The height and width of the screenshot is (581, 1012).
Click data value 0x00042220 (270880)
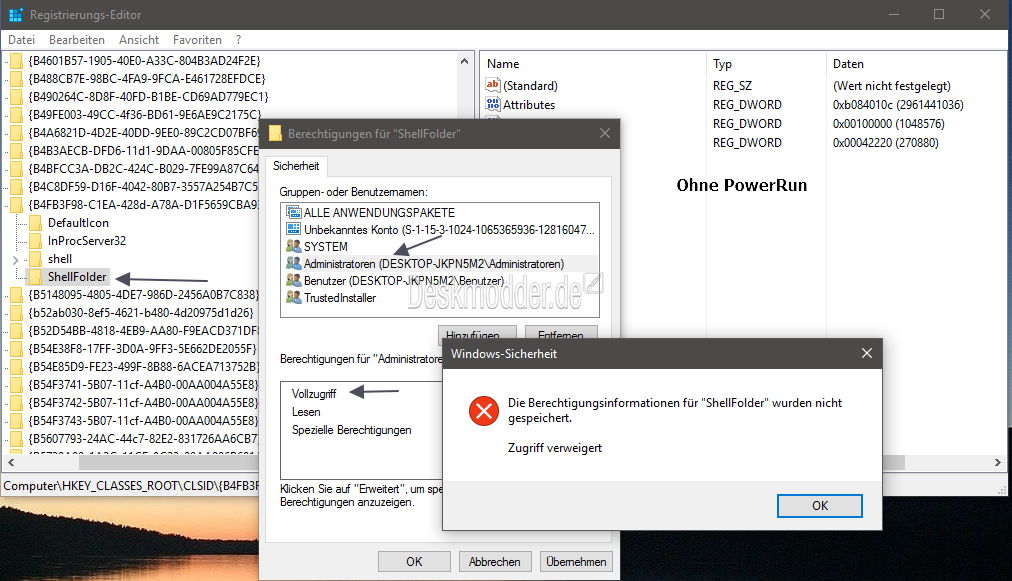coord(886,143)
